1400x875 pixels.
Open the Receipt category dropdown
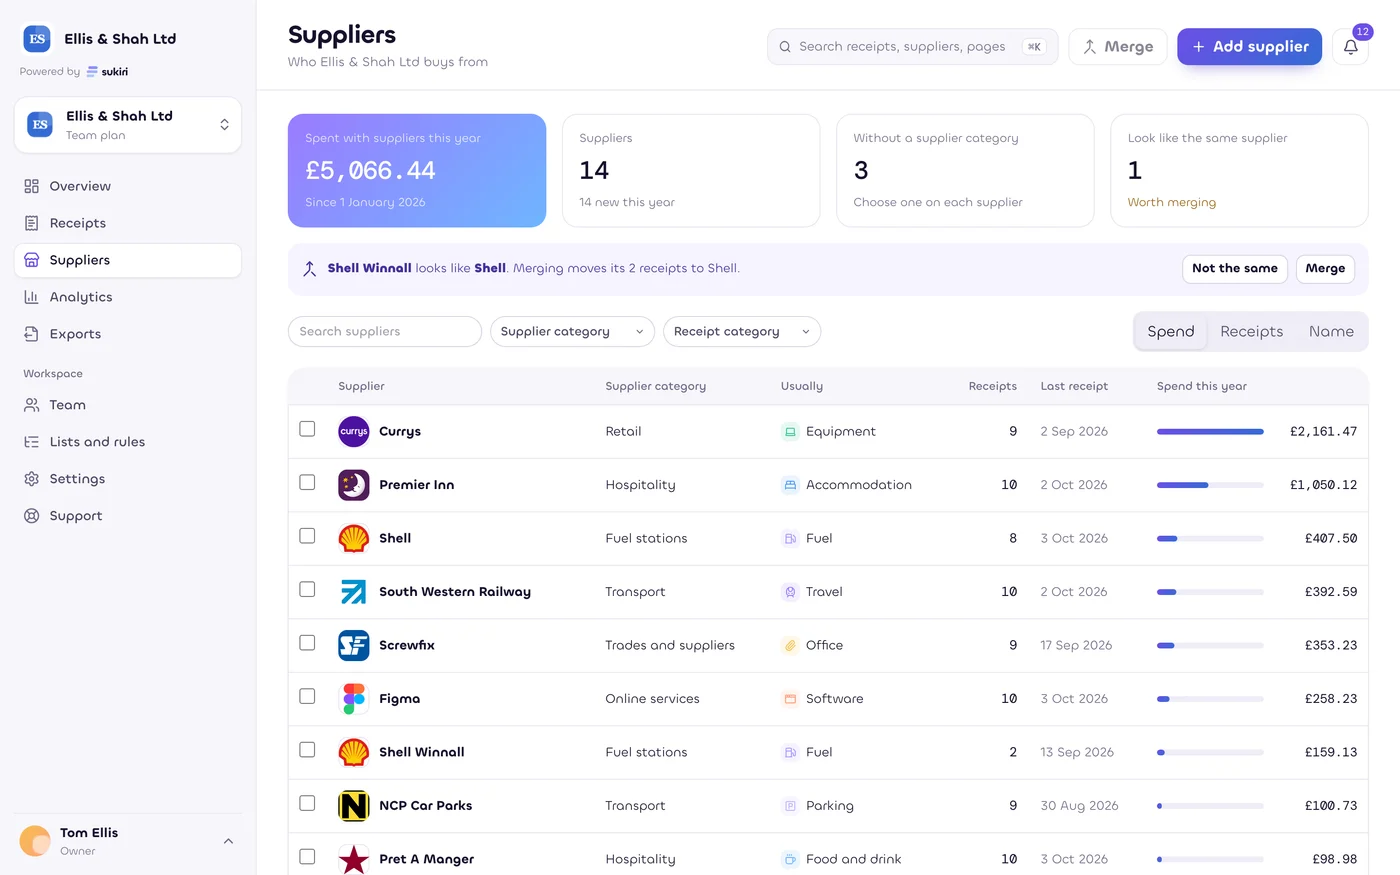pyautogui.click(x=742, y=332)
